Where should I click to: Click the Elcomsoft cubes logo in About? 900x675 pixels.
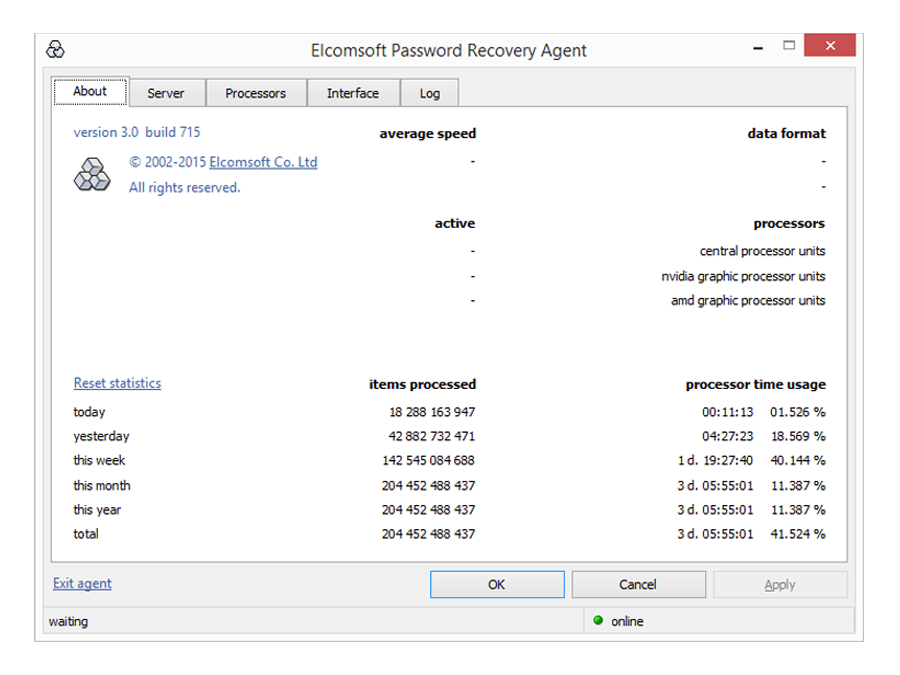tap(92, 174)
